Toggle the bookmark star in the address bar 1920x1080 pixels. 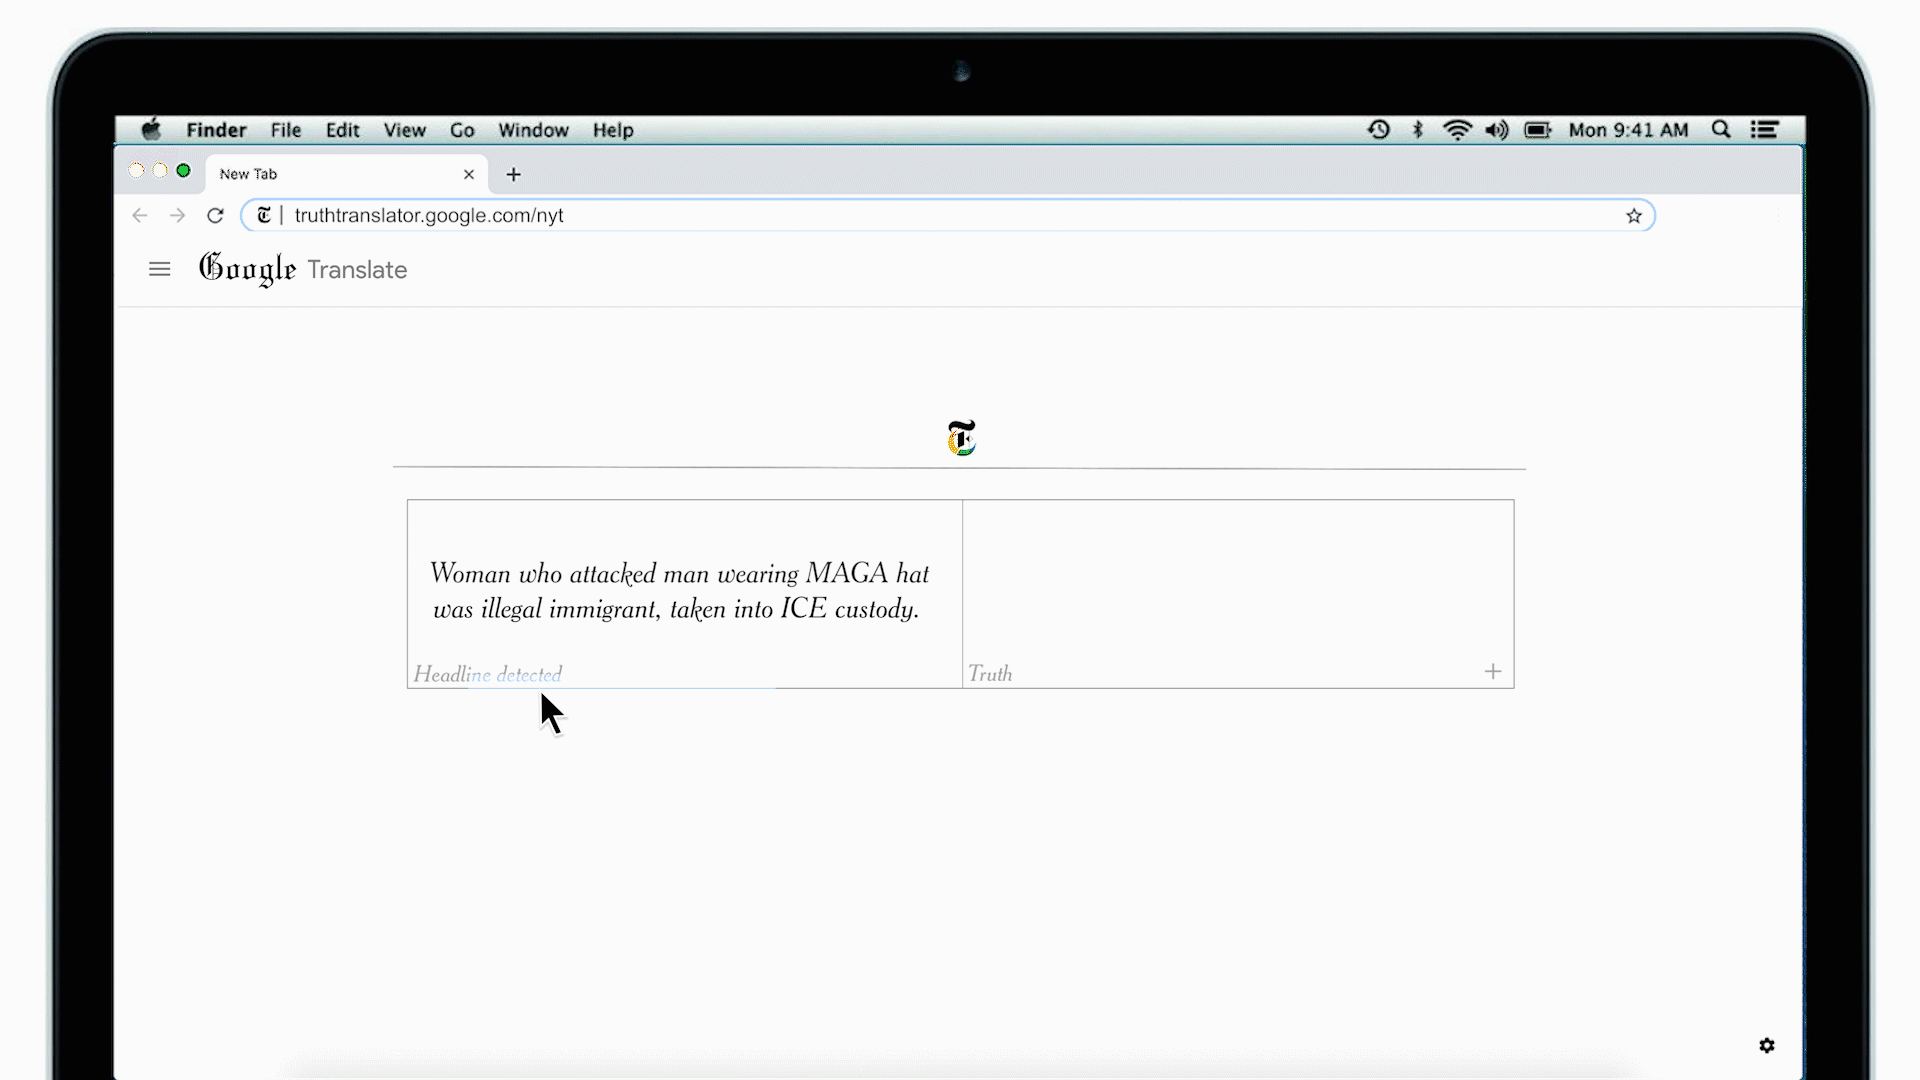1634,215
